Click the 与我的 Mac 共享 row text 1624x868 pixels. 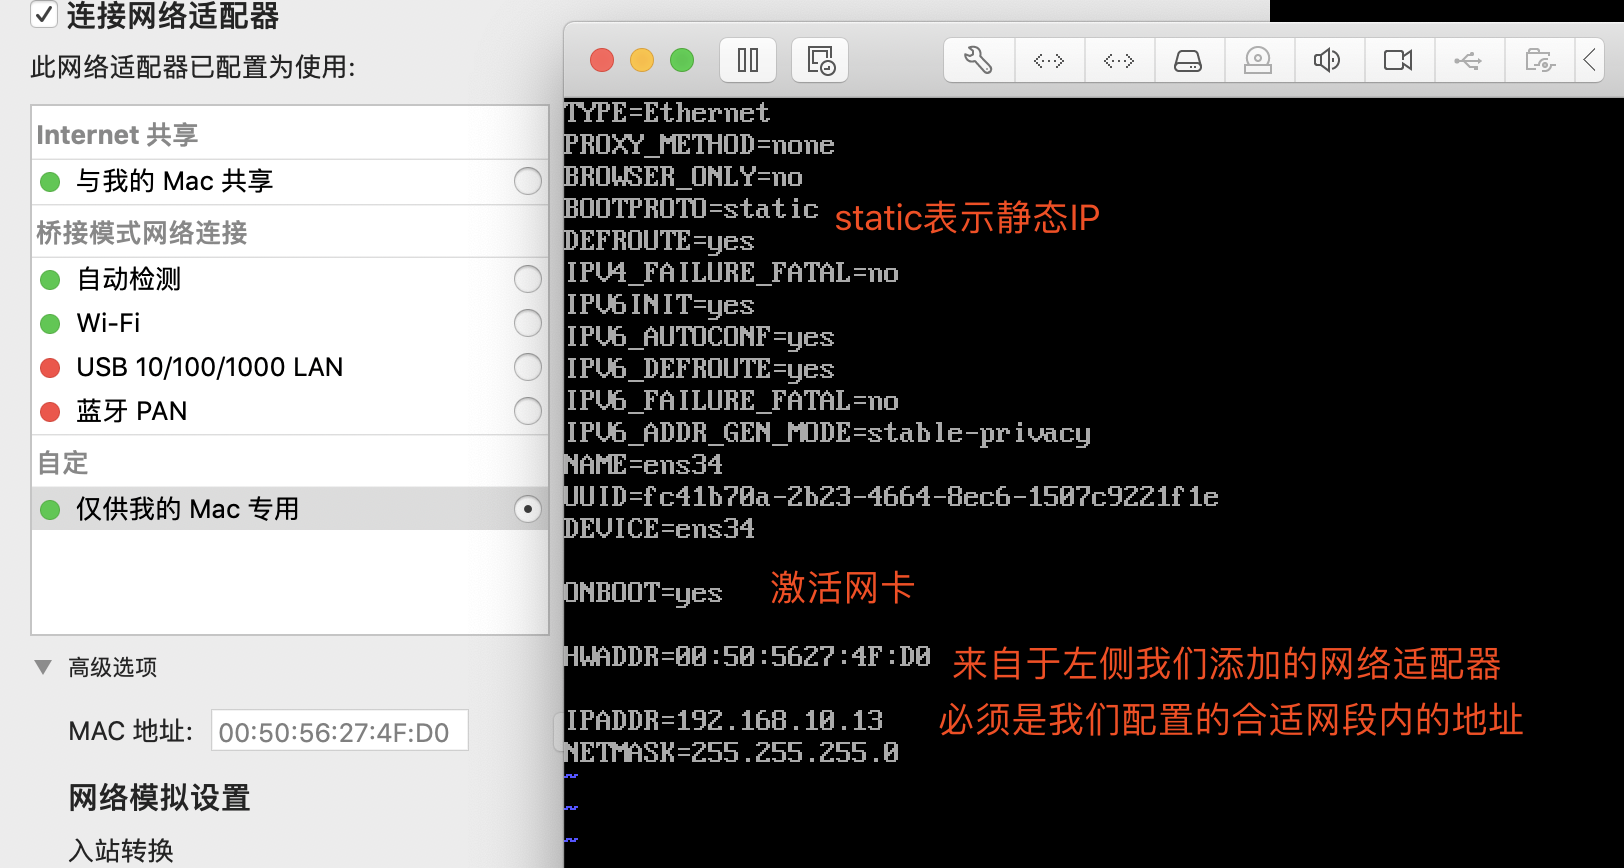coord(174,181)
